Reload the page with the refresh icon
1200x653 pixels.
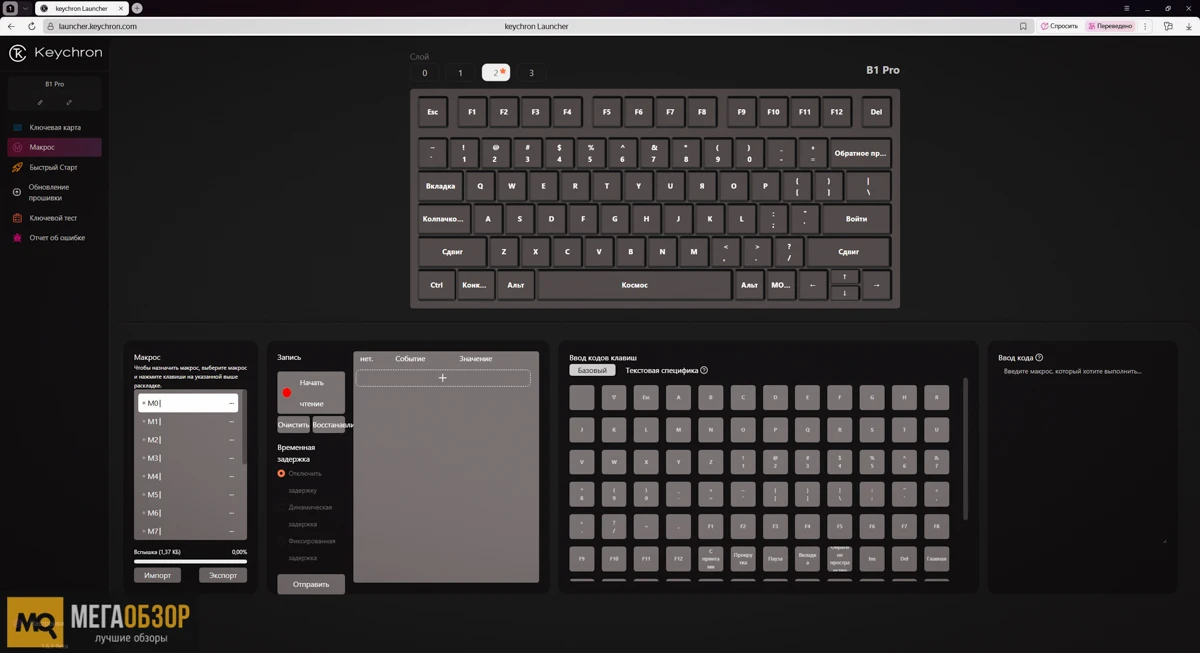pyautogui.click(x=32, y=26)
